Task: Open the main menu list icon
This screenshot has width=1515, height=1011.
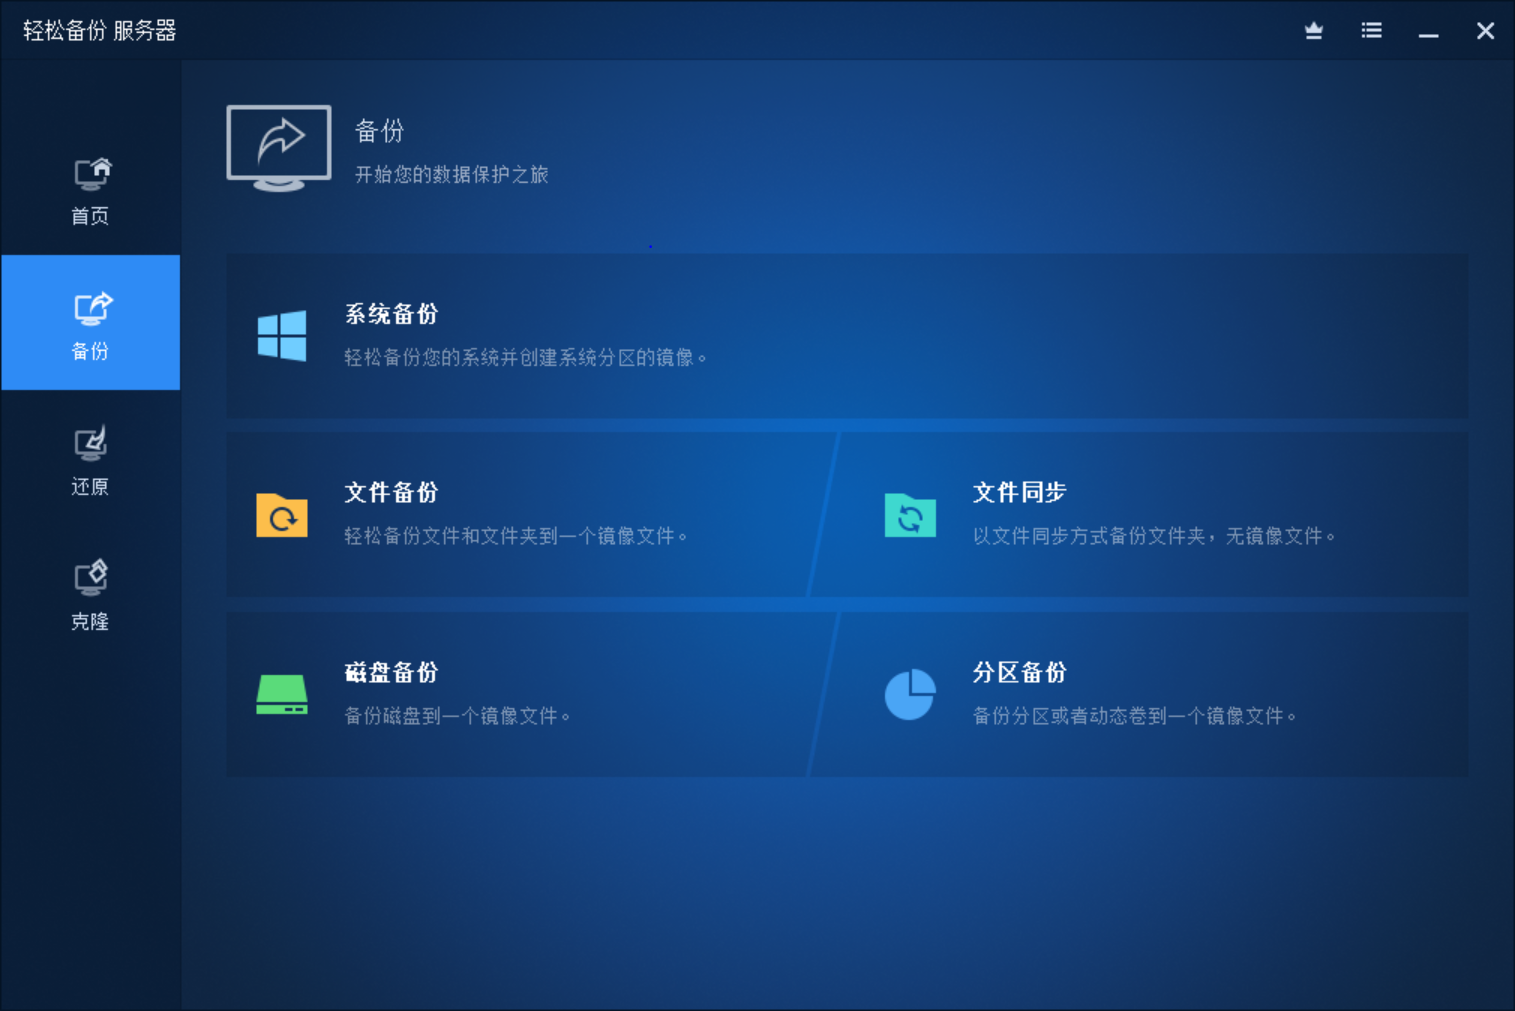Action: coord(1371,31)
